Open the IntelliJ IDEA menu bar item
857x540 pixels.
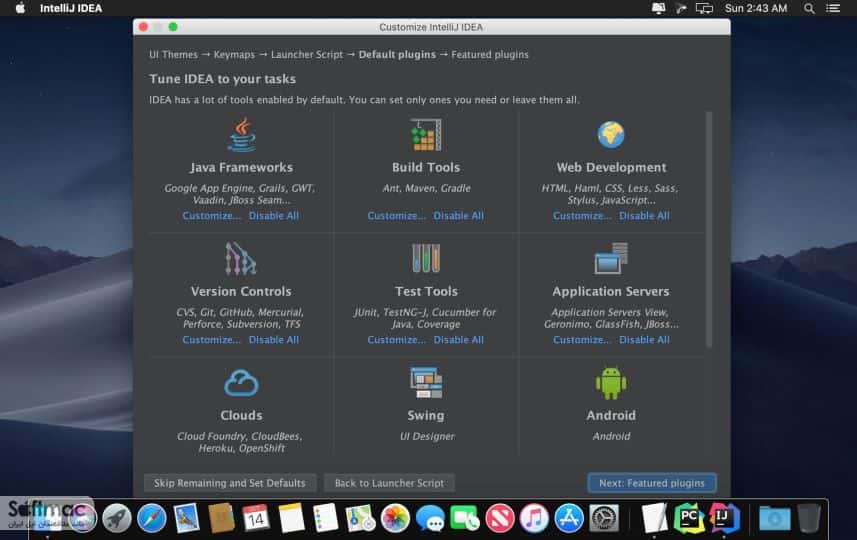click(x=71, y=8)
